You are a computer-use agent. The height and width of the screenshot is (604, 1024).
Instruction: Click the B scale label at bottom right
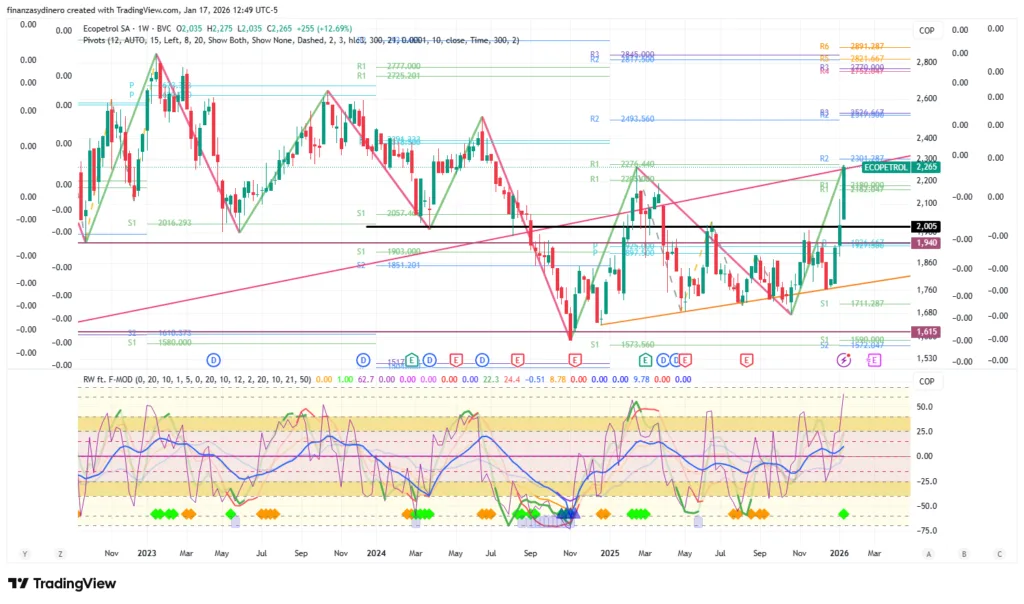tap(964, 553)
